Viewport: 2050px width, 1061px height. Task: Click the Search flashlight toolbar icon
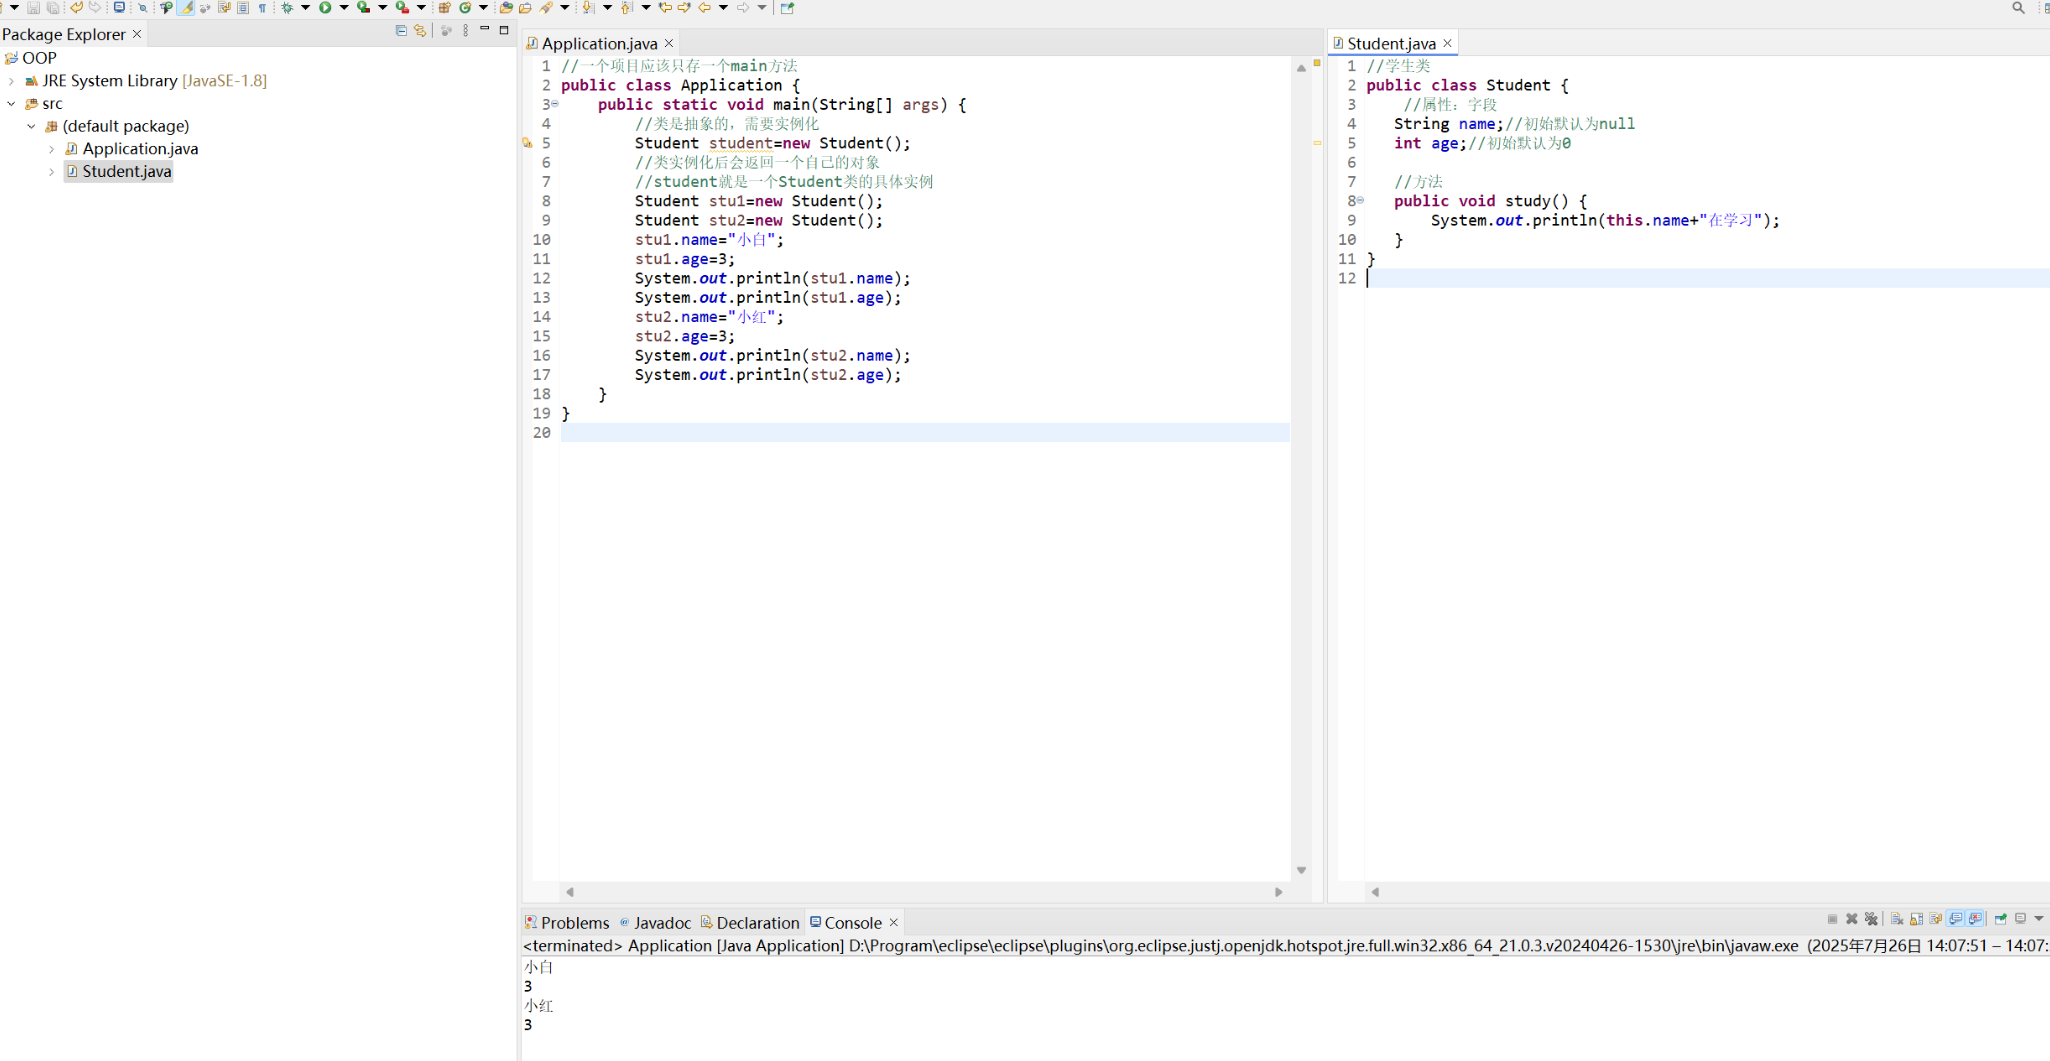pyautogui.click(x=546, y=7)
